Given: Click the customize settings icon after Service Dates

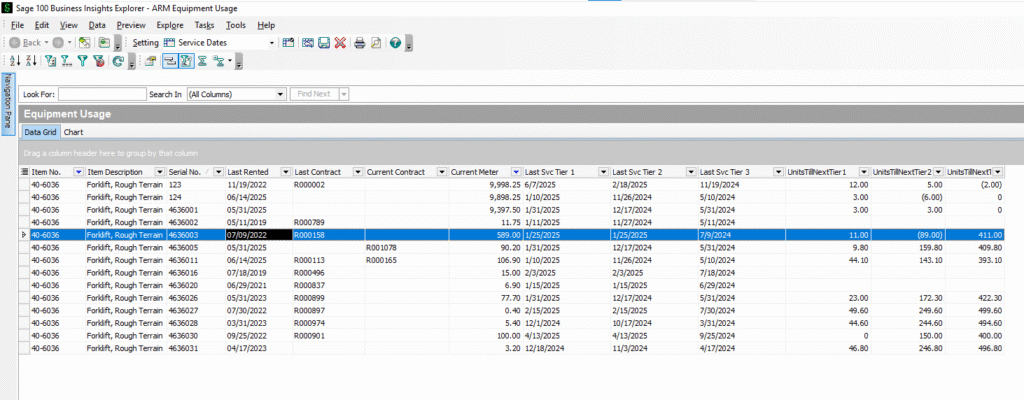Looking at the screenshot, I should [x=288, y=42].
